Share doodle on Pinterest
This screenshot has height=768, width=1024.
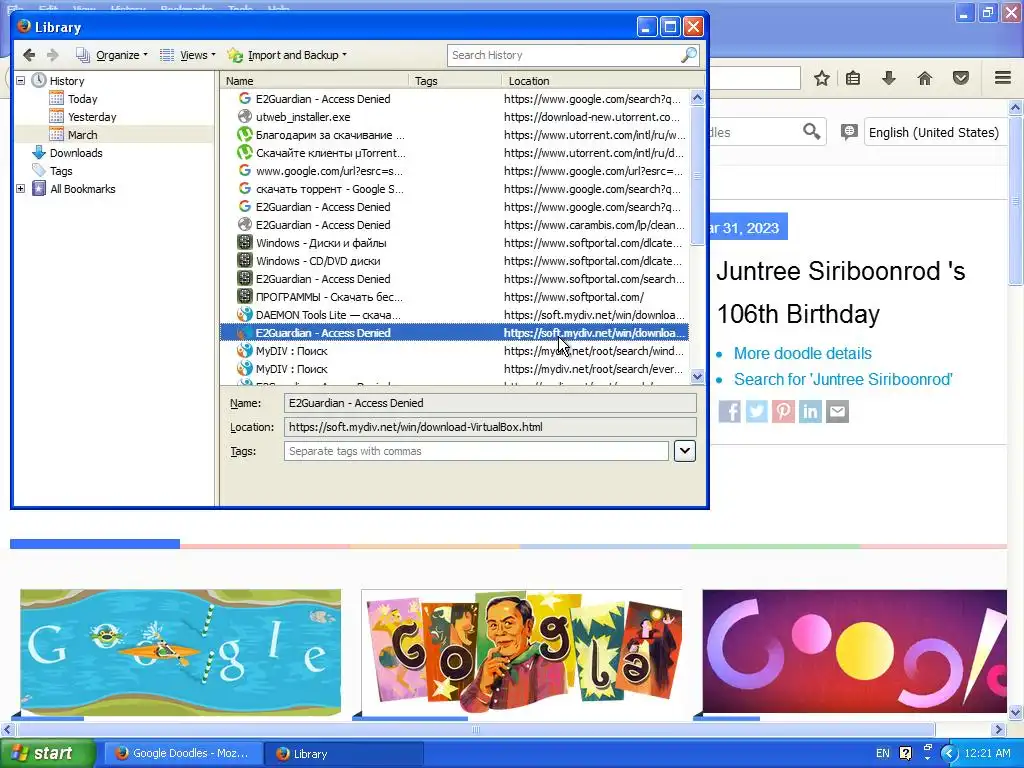784,411
